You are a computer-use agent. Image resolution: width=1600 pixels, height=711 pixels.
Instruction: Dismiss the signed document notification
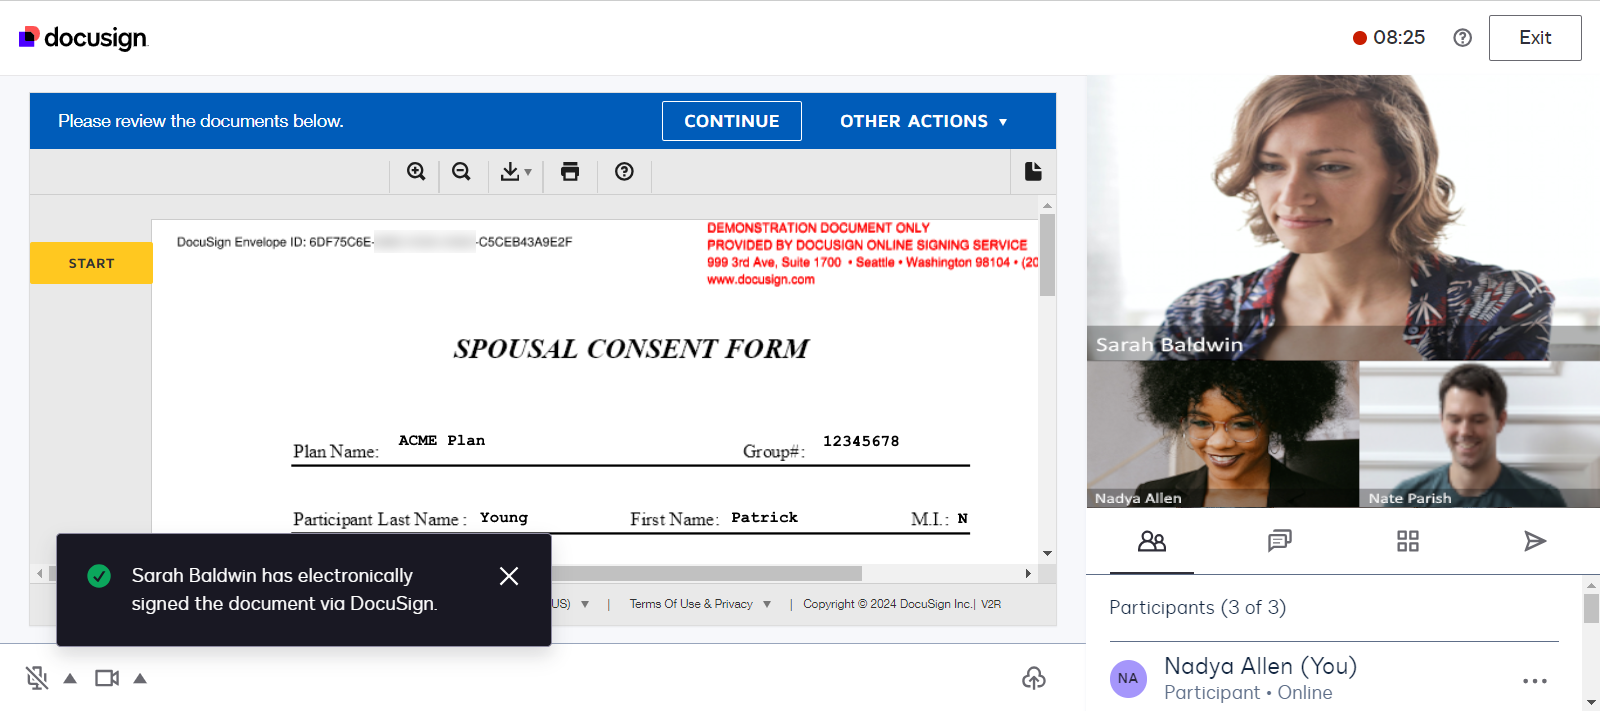click(x=509, y=576)
